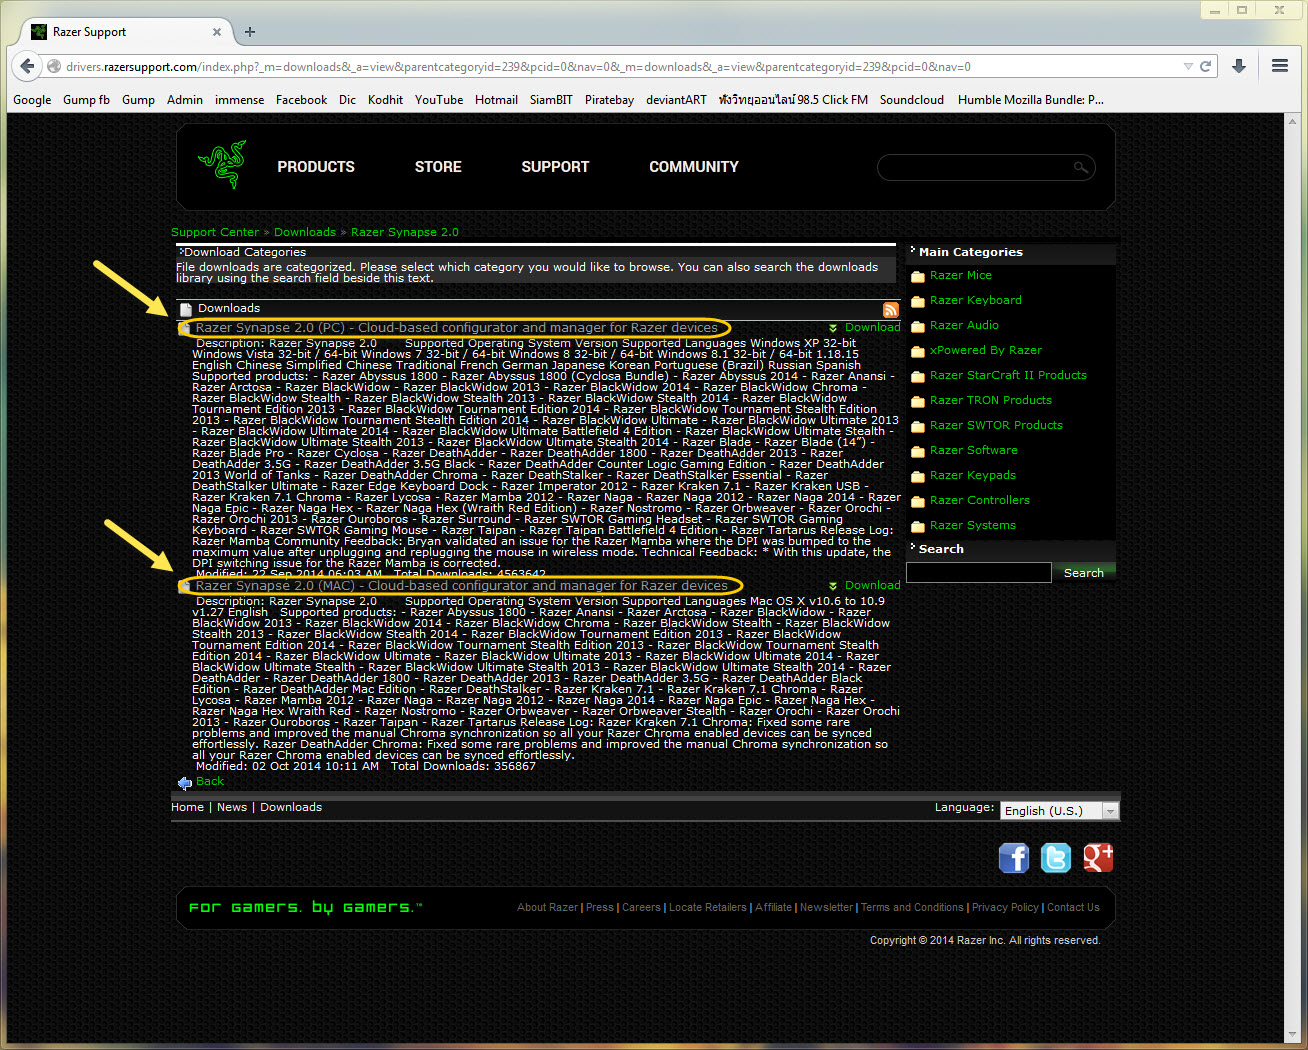Open the Careers footer link

point(641,908)
